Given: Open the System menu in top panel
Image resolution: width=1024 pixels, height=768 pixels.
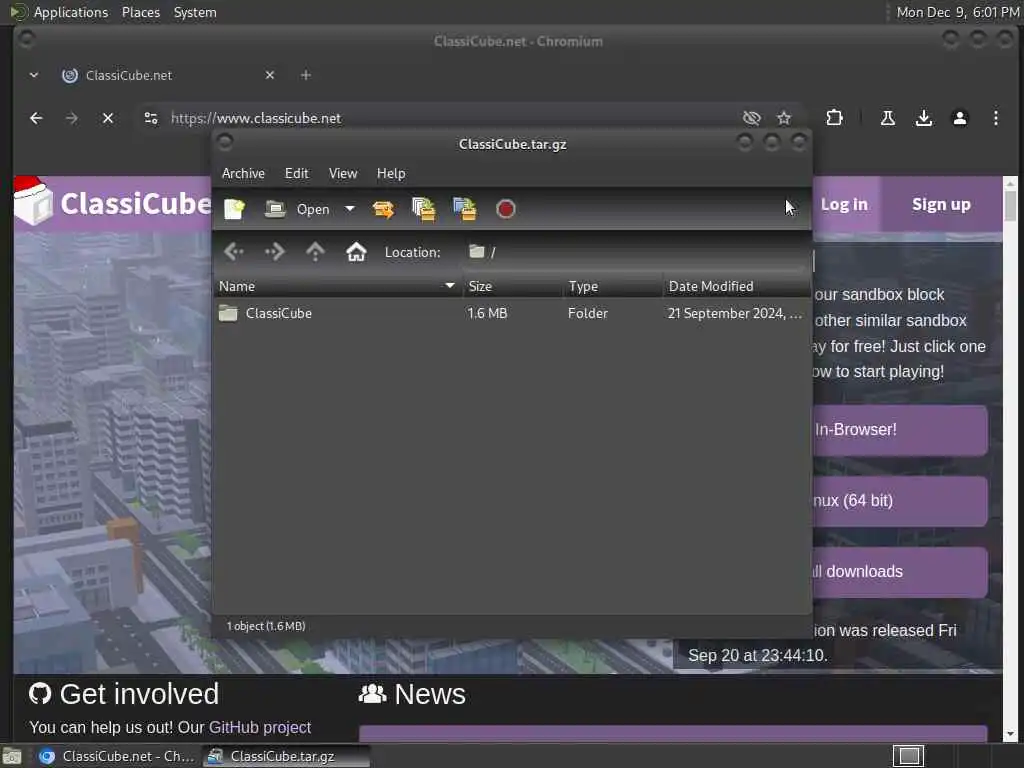Looking at the screenshot, I should (x=195, y=12).
